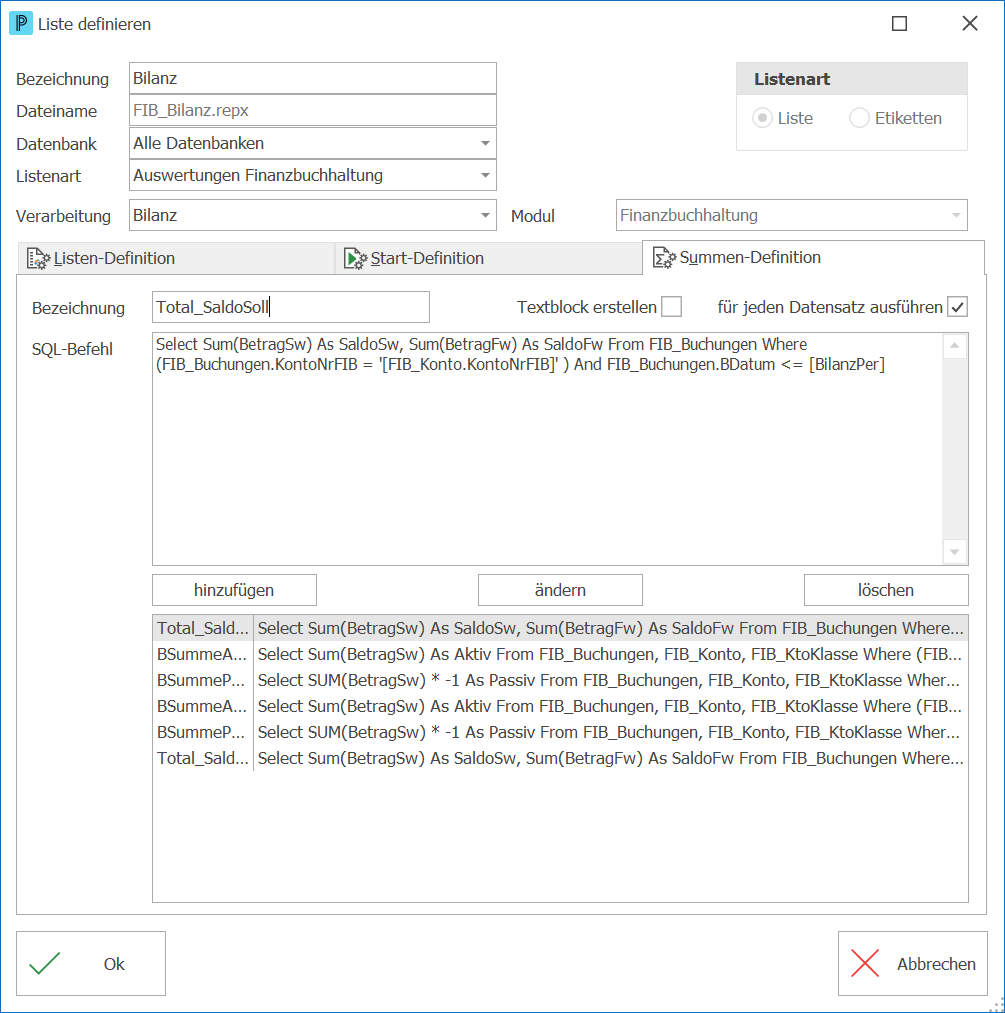Select the second BSummeP... list row

[560, 732]
